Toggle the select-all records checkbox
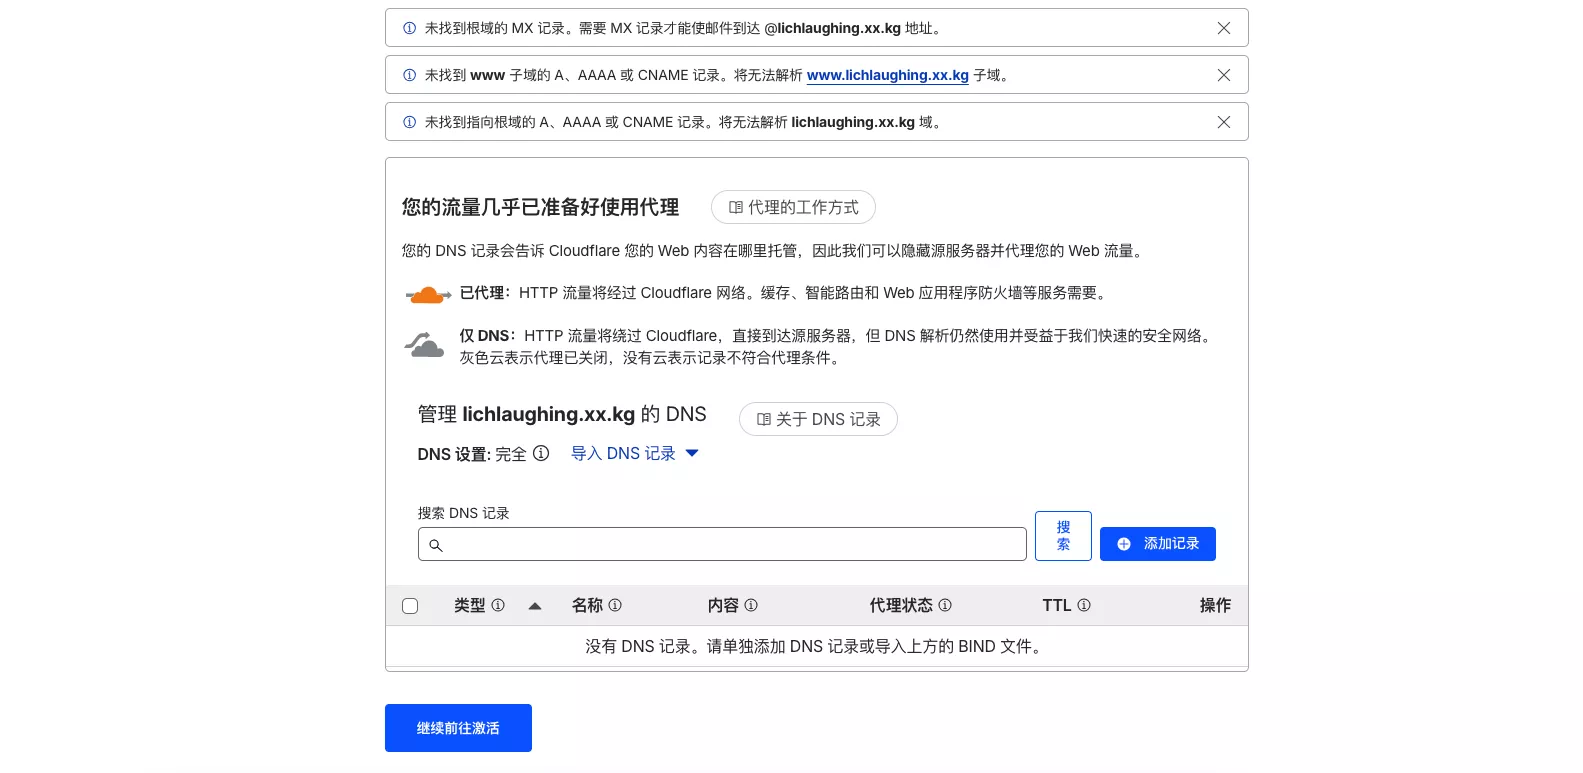This screenshot has height=773, width=1583. 410,606
